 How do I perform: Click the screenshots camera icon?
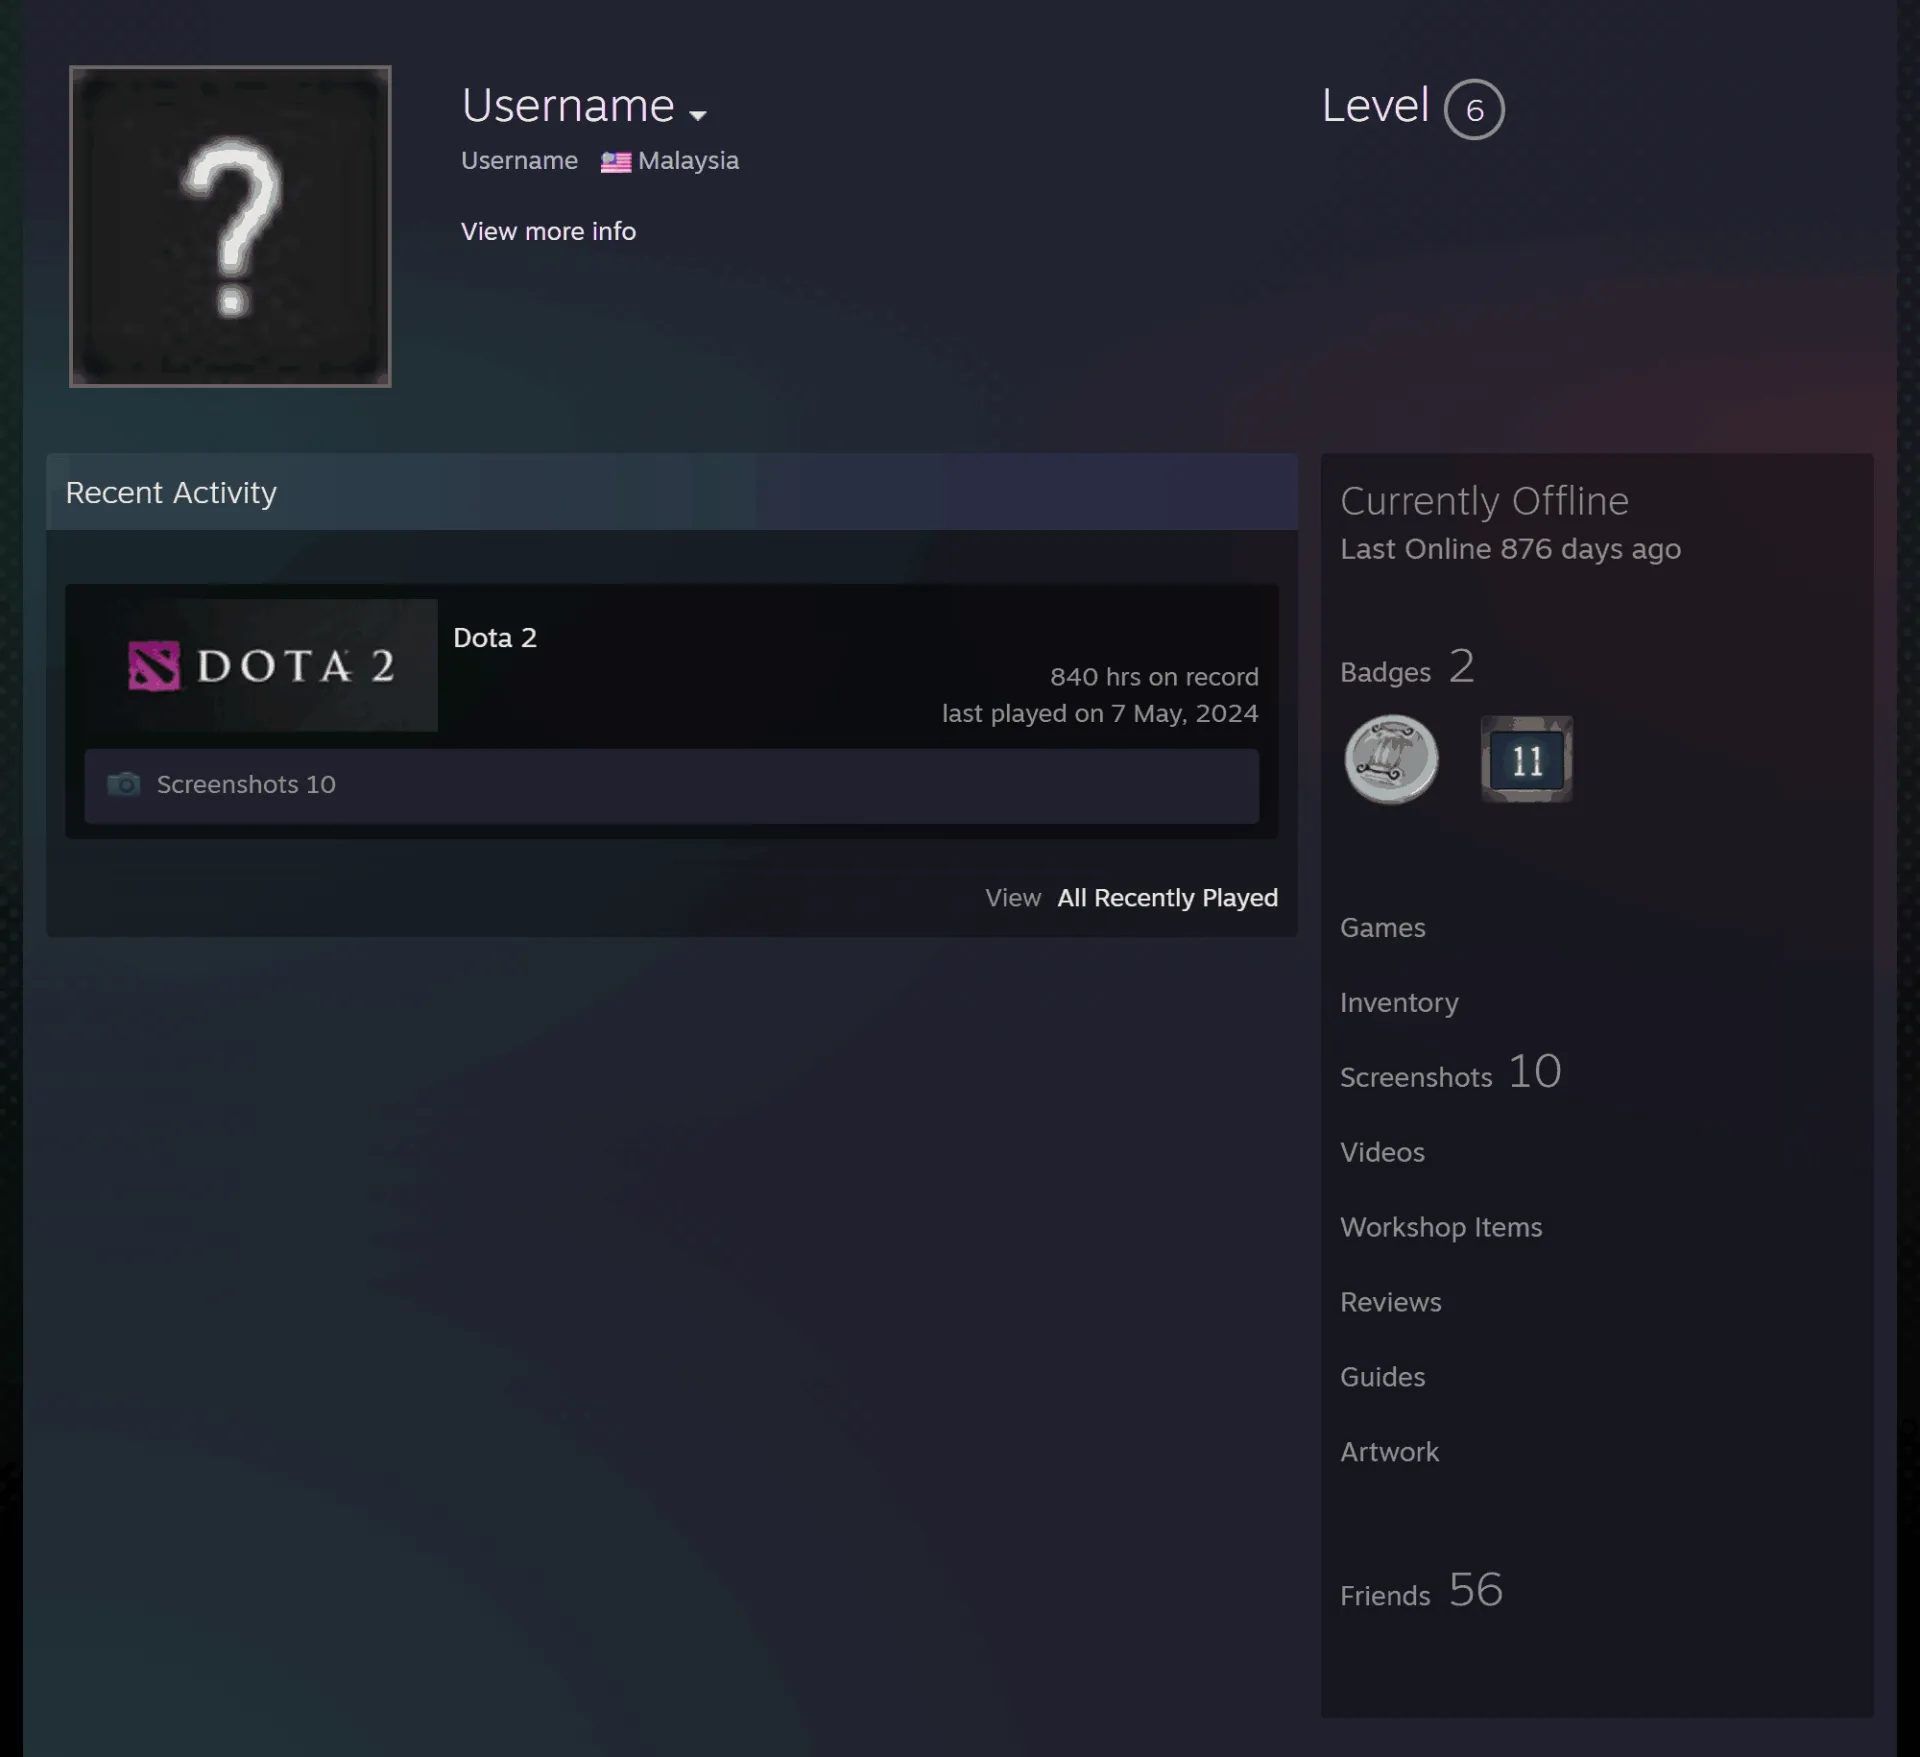(124, 784)
